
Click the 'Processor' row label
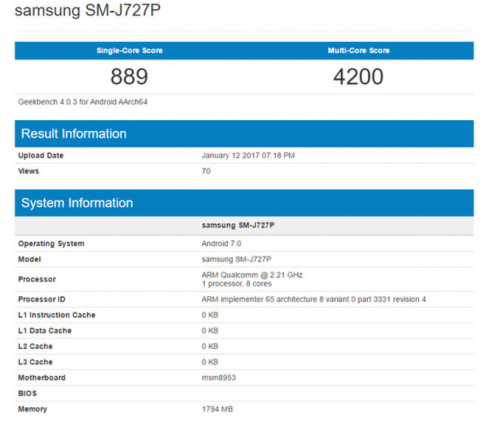point(37,279)
